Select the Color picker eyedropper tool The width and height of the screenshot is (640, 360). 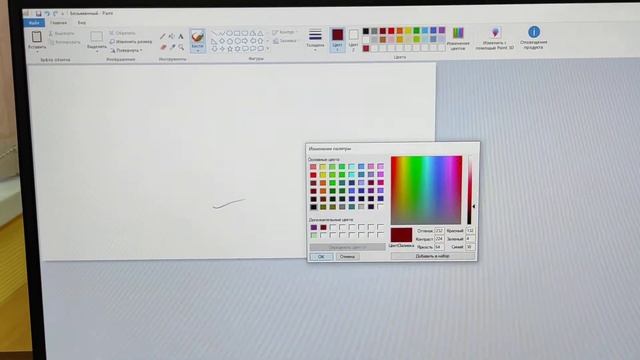pos(172,47)
